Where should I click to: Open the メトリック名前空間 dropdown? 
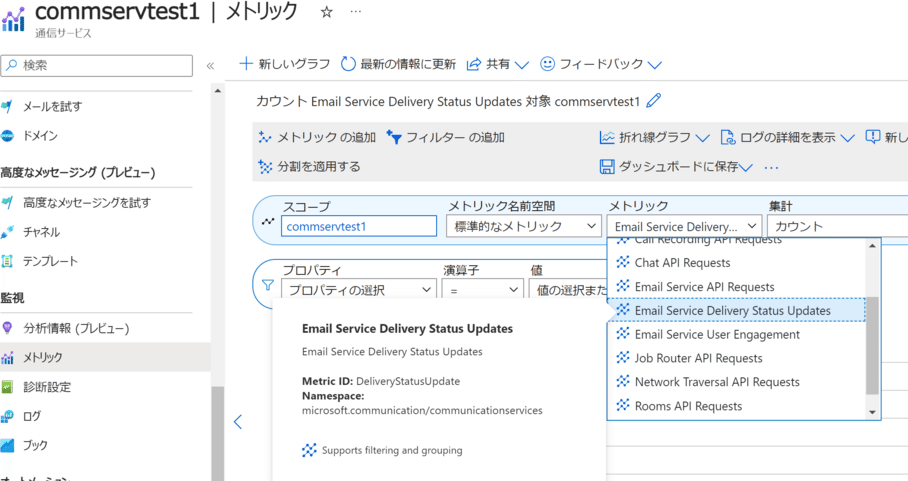[x=523, y=226]
